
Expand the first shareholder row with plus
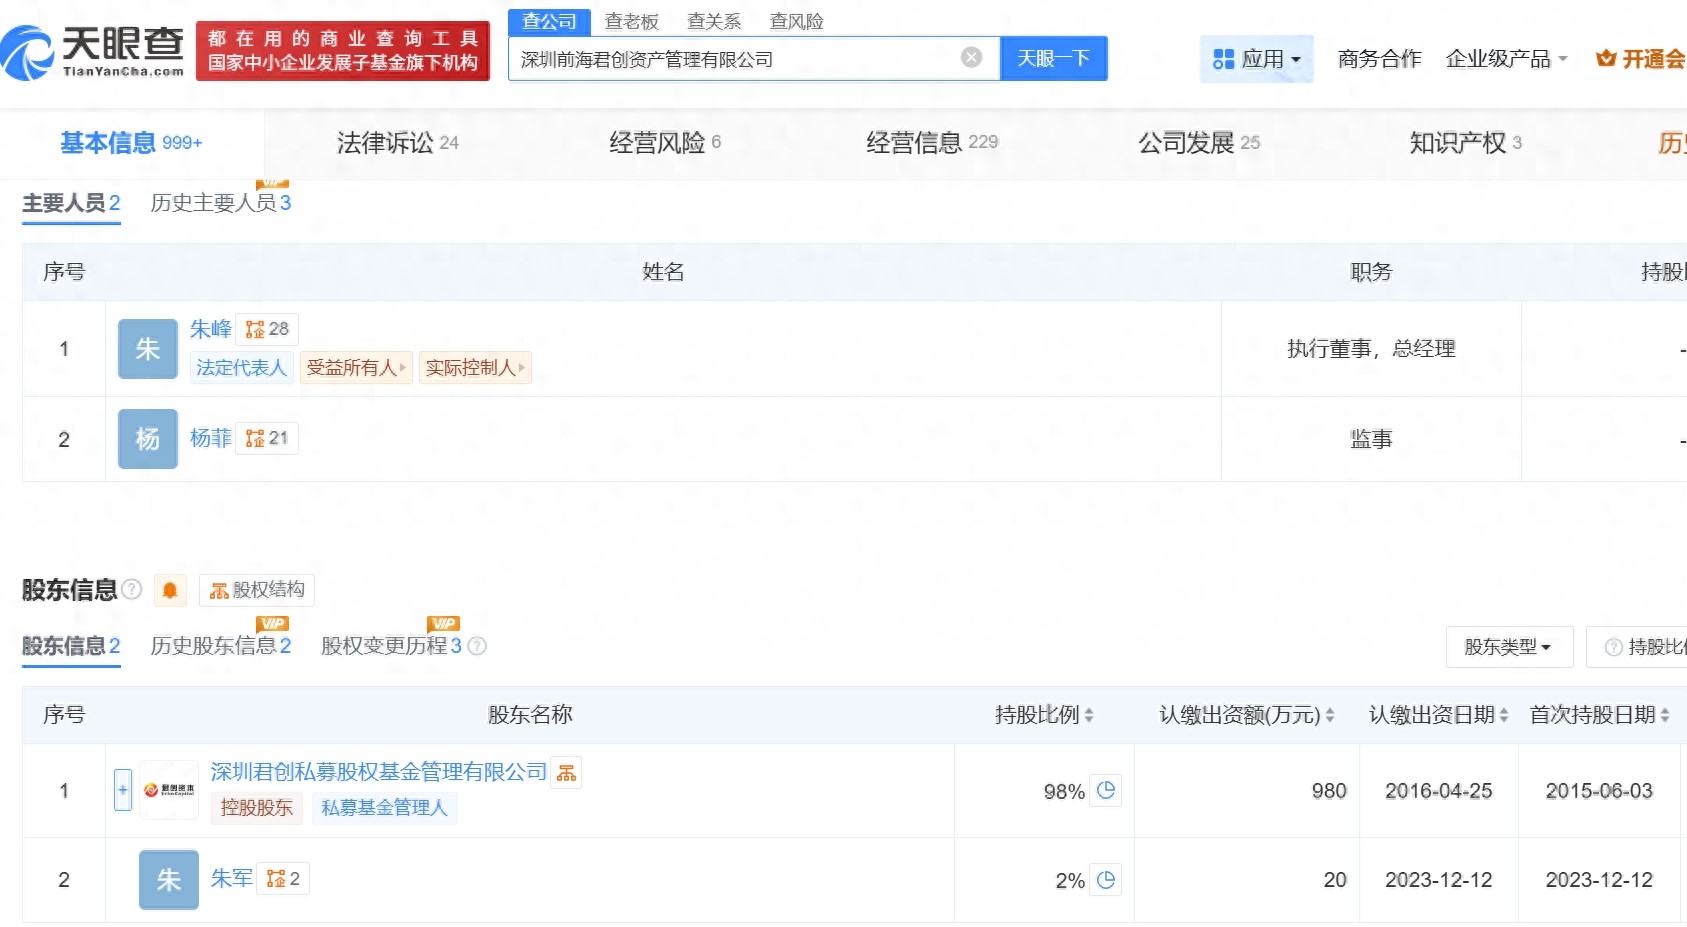[x=123, y=790]
